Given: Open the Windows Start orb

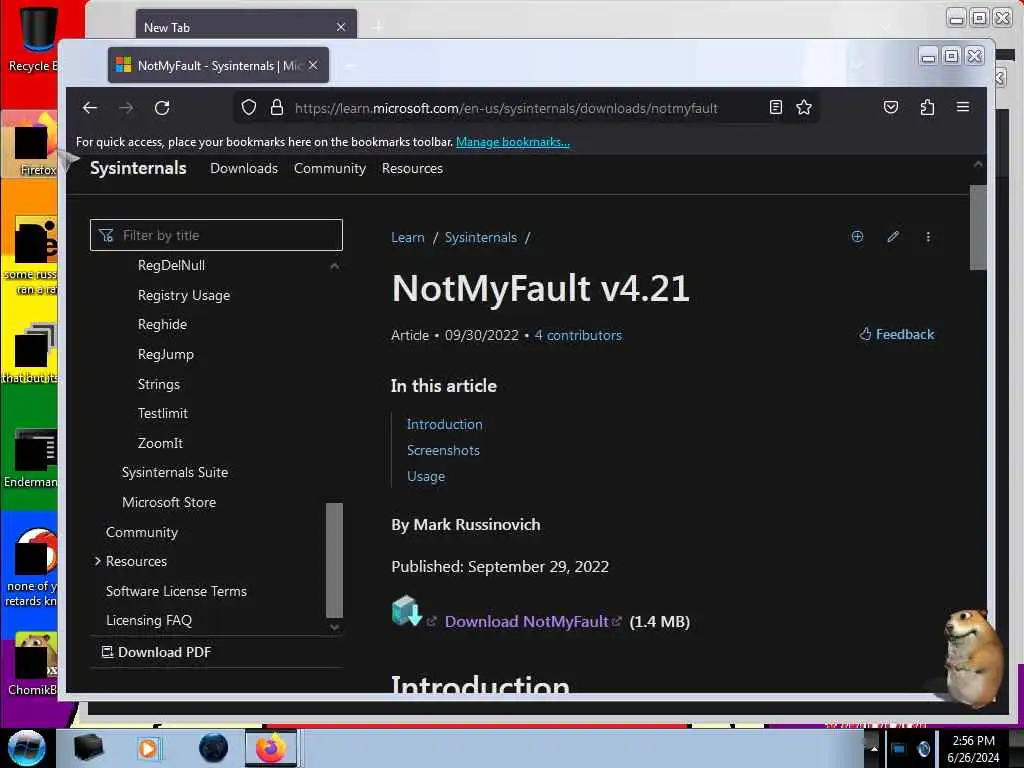Looking at the screenshot, I should 27,748.
